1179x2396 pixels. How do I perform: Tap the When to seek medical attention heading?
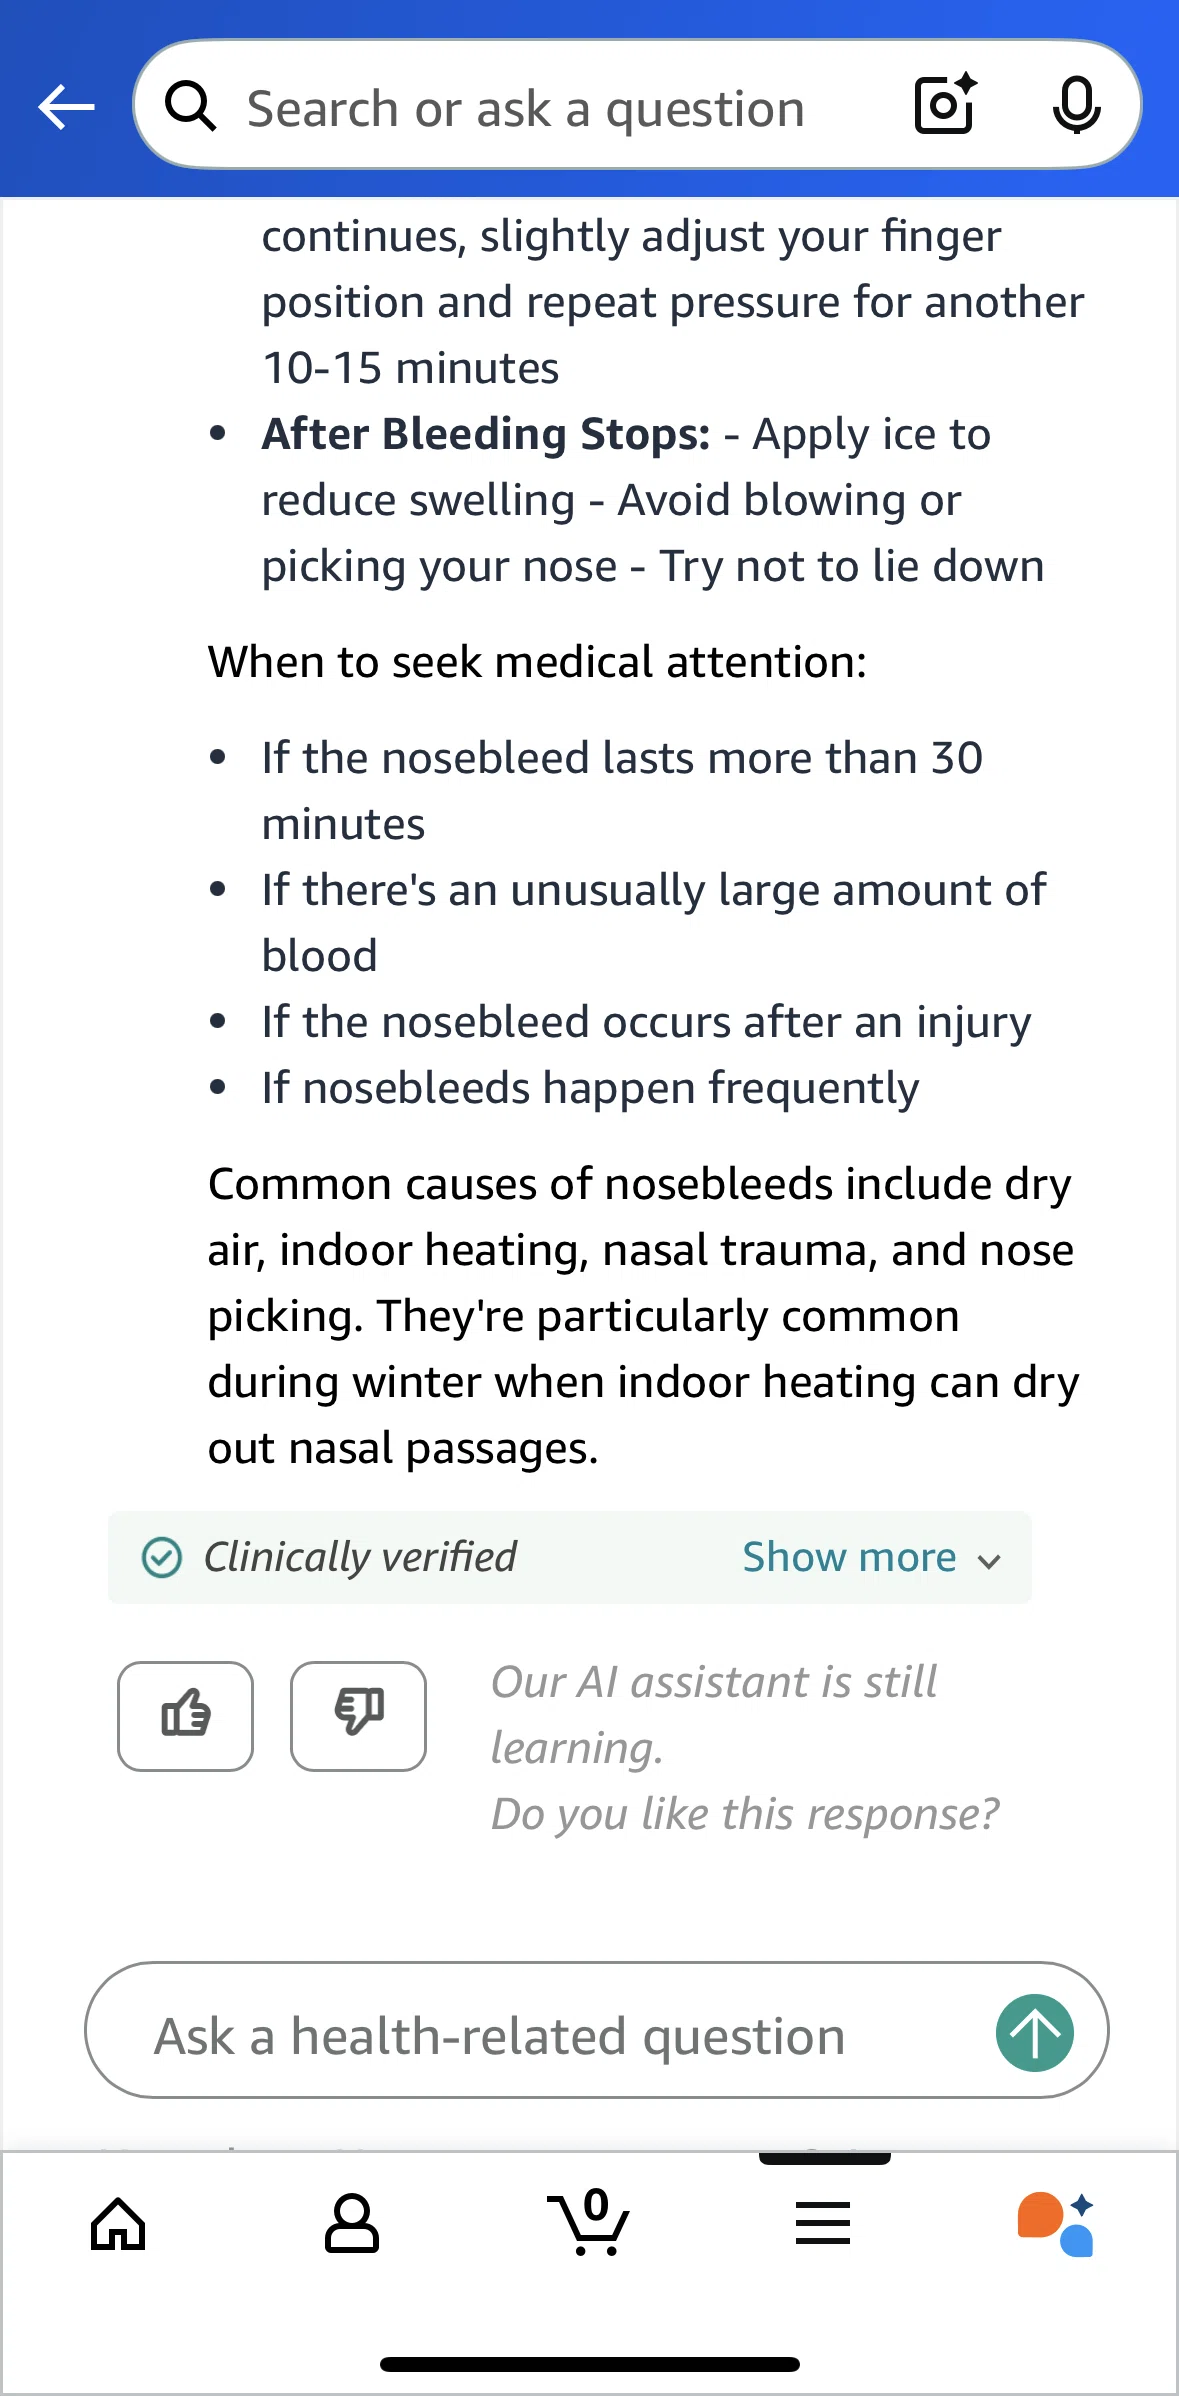(x=537, y=662)
